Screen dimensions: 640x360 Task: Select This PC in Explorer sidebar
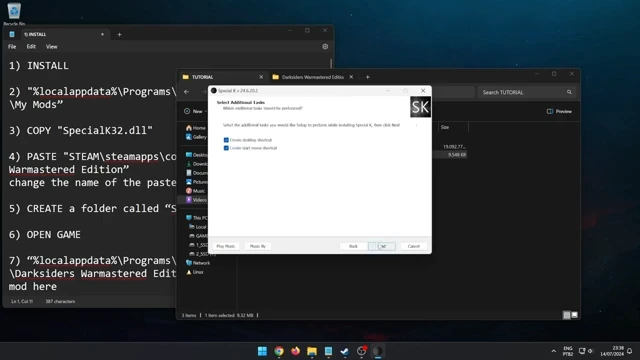tap(197, 218)
